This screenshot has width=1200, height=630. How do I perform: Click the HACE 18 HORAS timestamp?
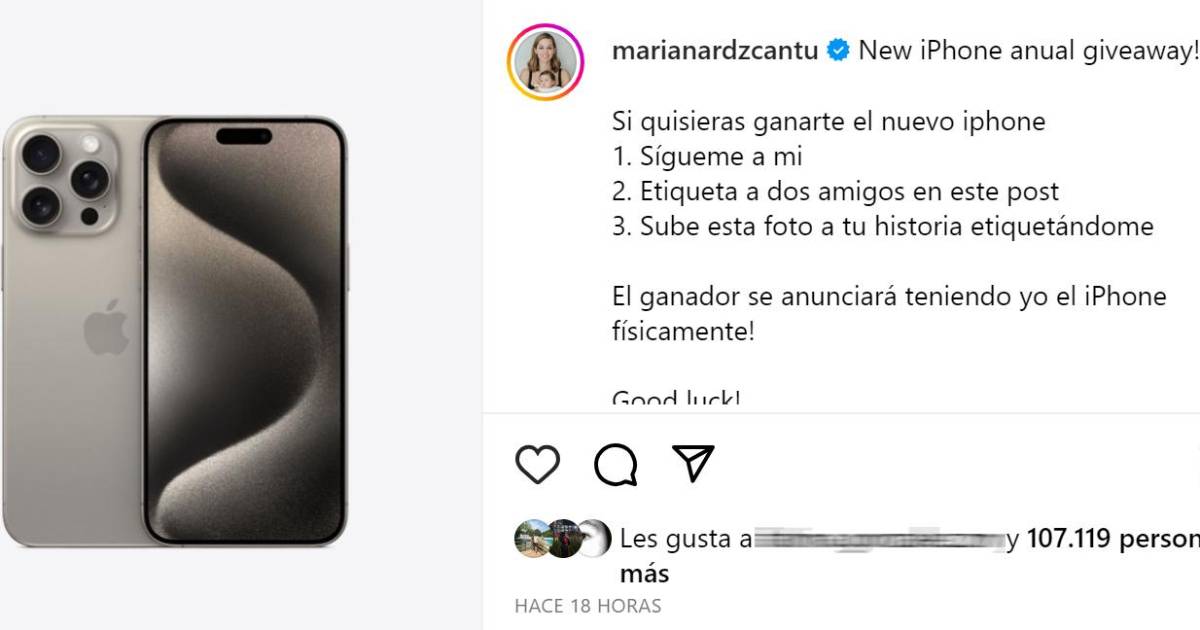(588, 606)
